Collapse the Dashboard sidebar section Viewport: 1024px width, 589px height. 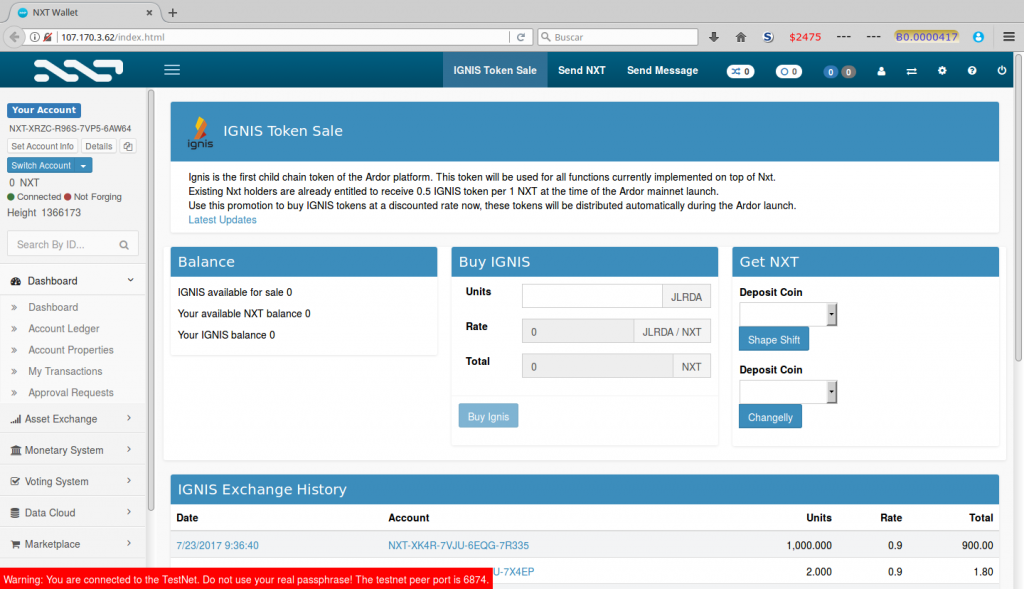pos(72,281)
